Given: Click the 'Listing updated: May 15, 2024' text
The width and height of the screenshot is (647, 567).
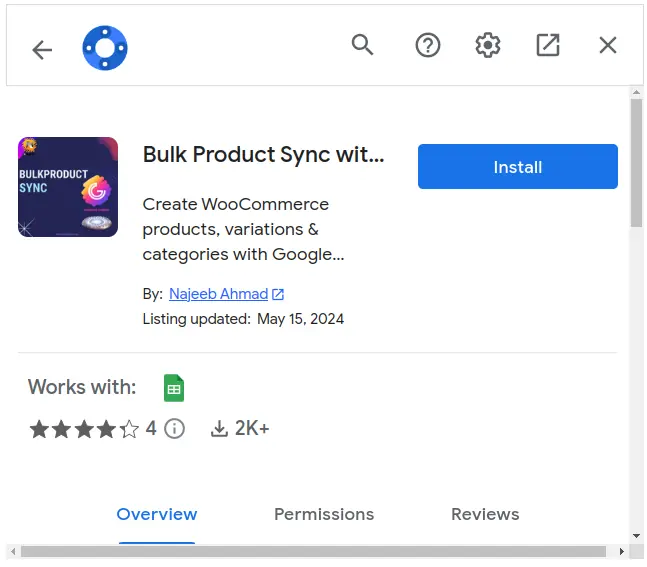Looking at the screenshot, I should tap(243, 319).
